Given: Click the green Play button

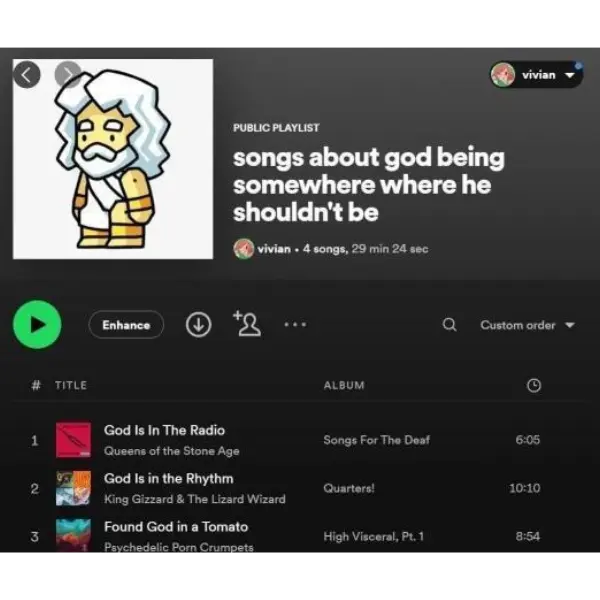Looking at the screenshot, I should pyautogui.click(x=37, y=324).
